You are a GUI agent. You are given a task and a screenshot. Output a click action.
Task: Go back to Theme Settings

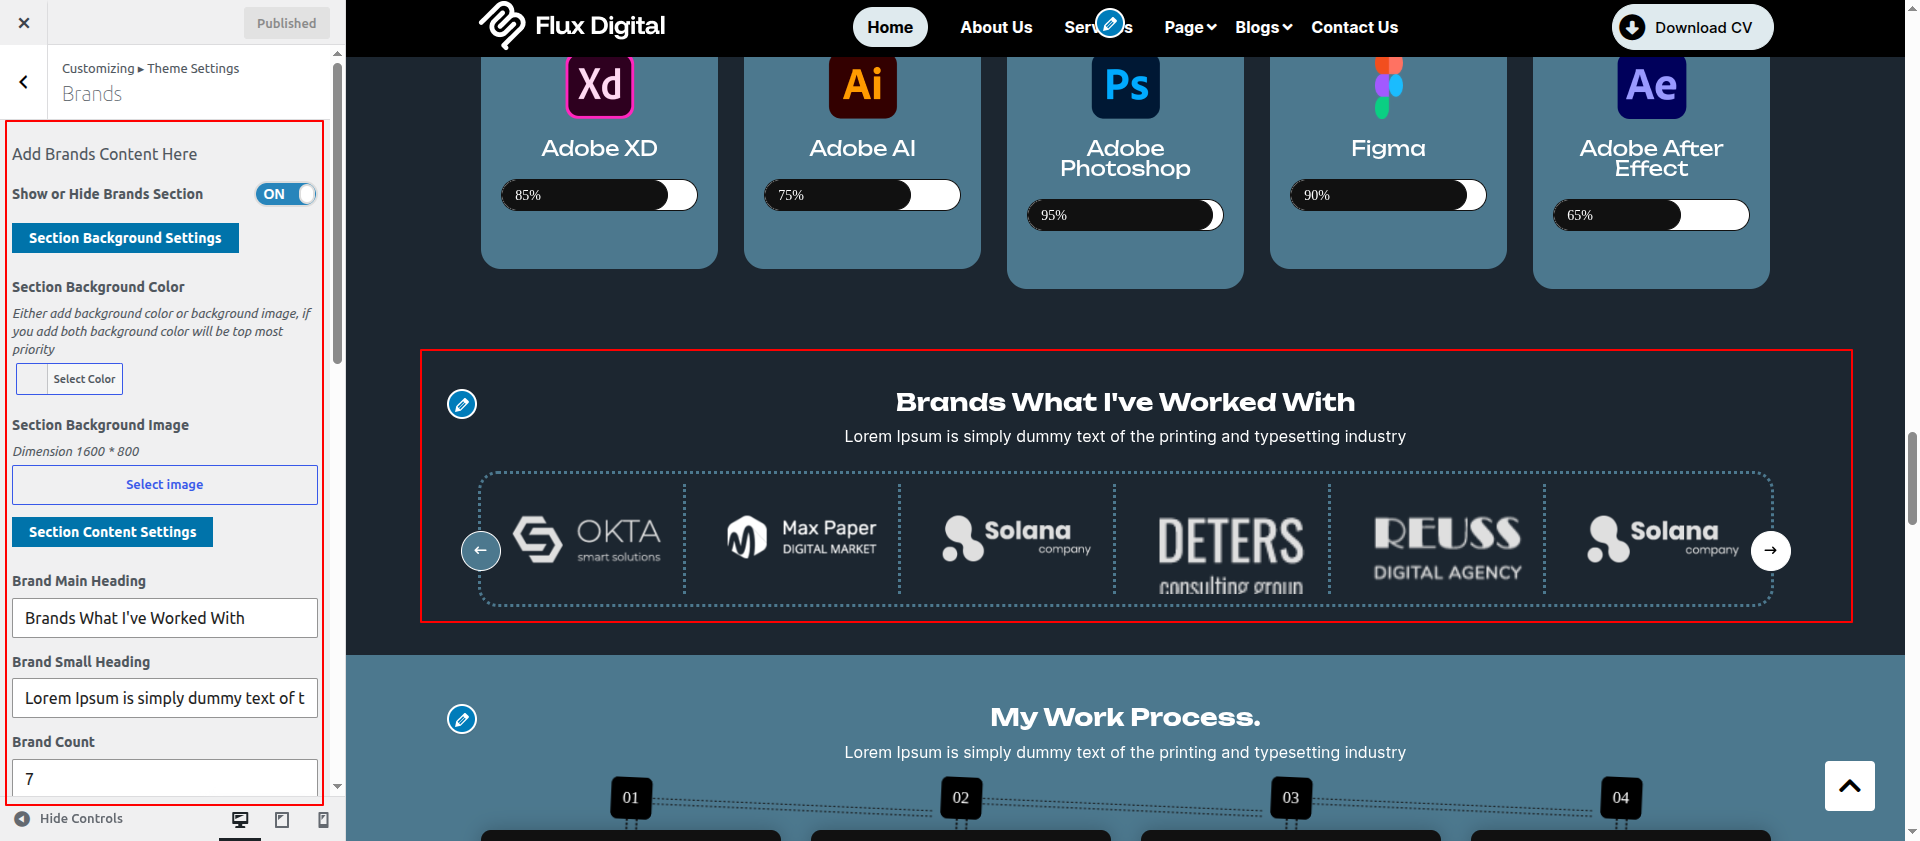pos(24,82)
